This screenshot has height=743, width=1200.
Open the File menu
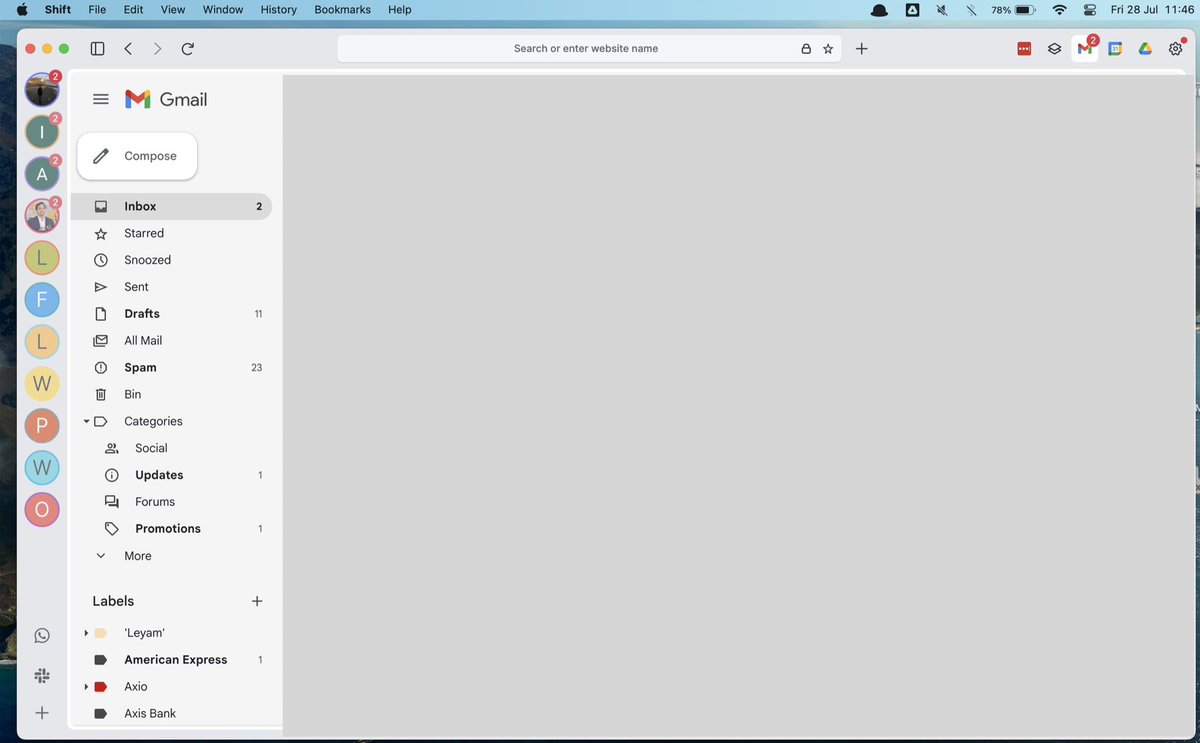97,9
